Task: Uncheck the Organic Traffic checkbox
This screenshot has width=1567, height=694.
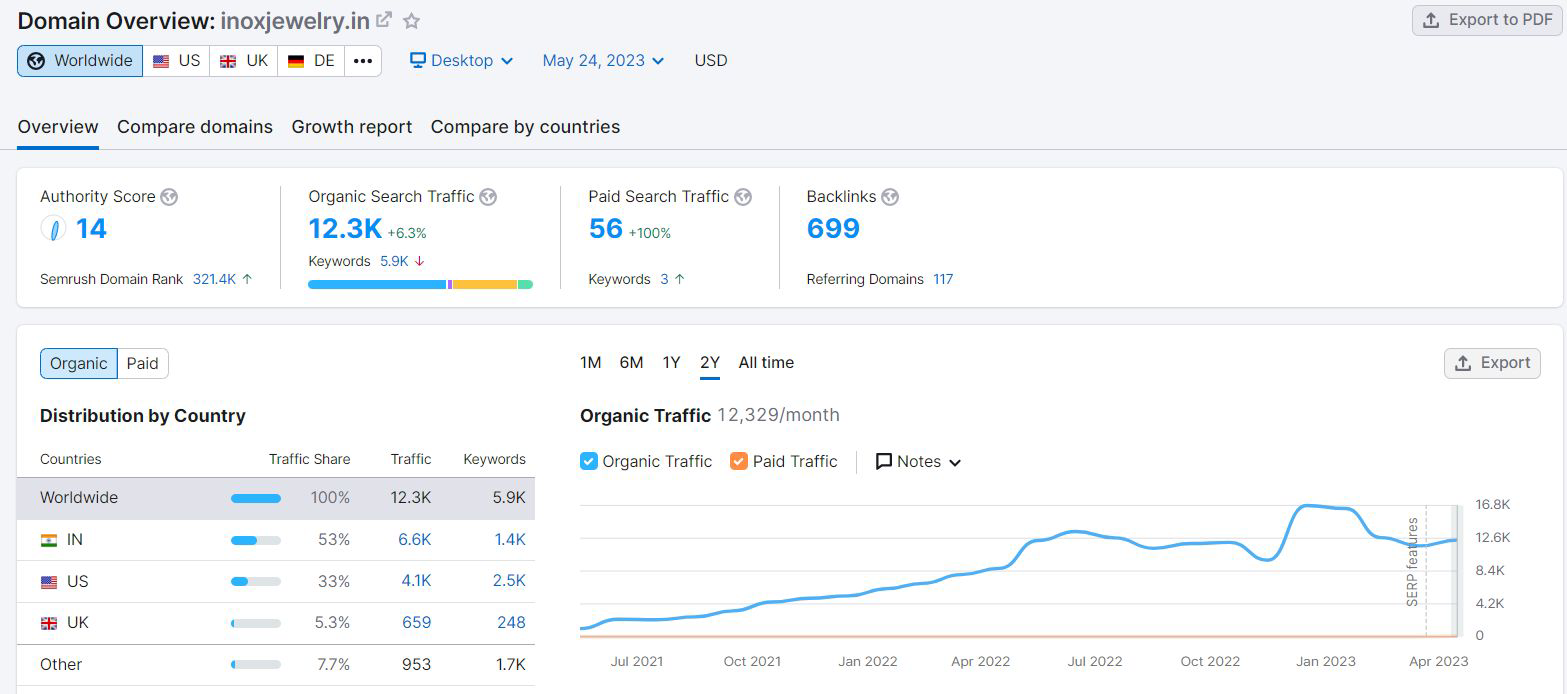Action: pyautogui.click(x=589, y=461)
